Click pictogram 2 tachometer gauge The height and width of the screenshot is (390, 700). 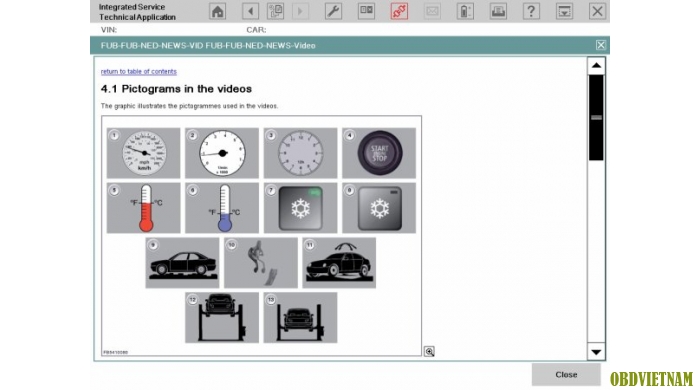pos(222,153)
